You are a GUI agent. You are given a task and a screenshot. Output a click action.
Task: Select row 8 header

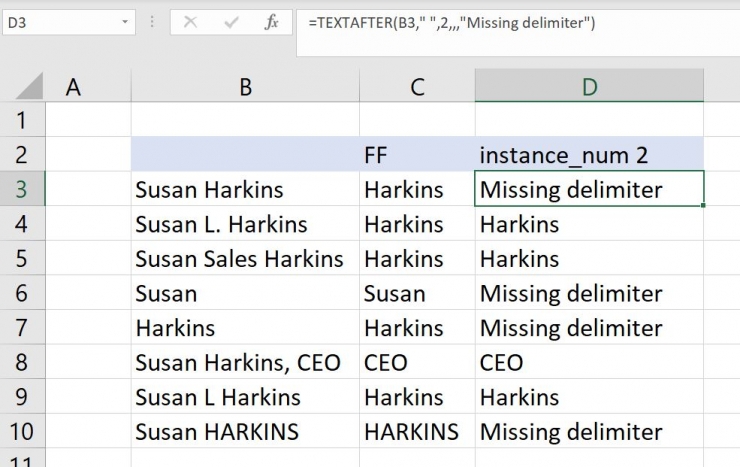click(x=24, y=363)
